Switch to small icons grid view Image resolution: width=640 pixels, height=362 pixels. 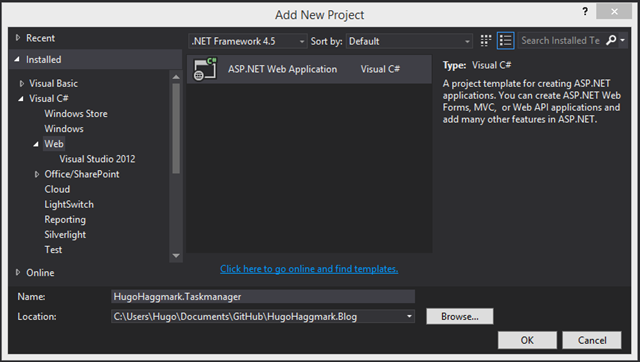(x=486, y=41)
